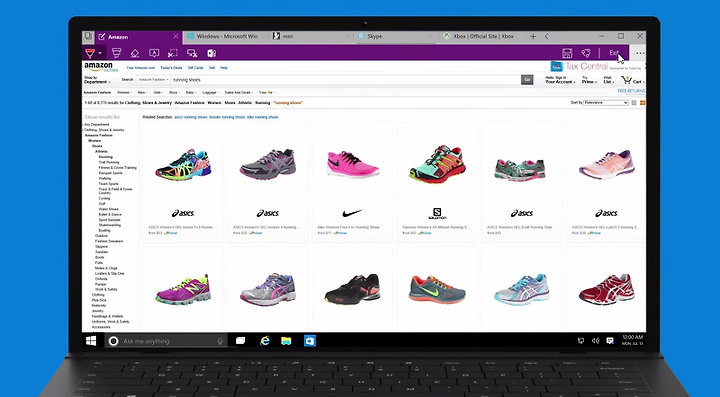Switch to orange grid view icon

(x=642, y=103)
